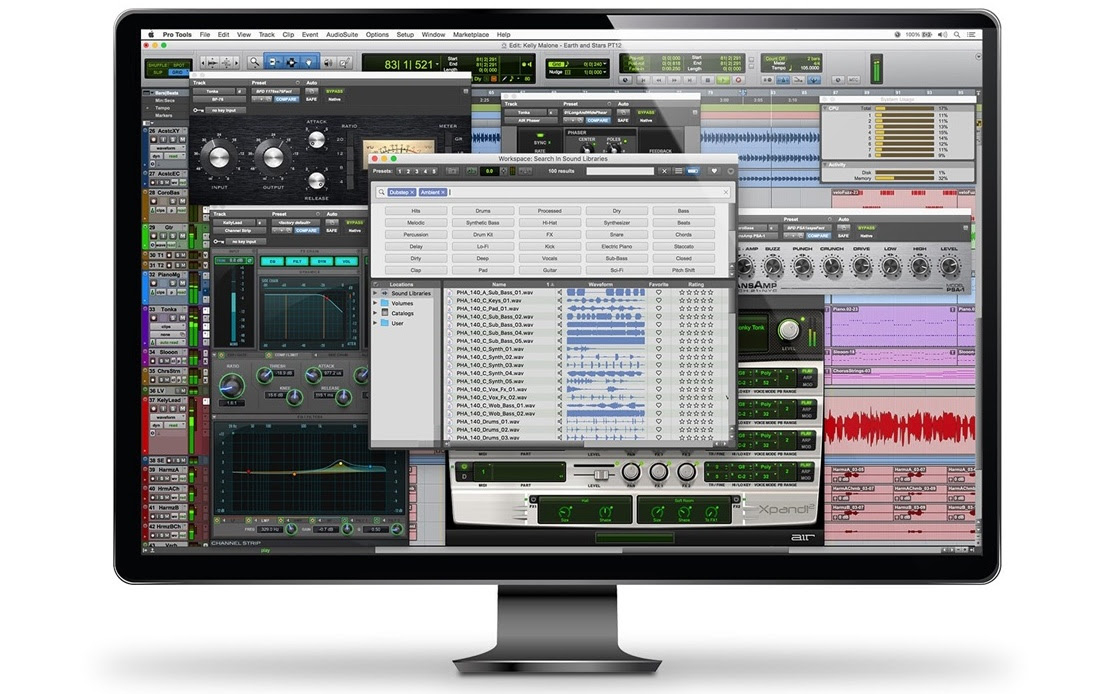Click the Synthesizer tag button
This screenshot has height=694, width=1094.
pyautogui.click(x=617, y=222)
